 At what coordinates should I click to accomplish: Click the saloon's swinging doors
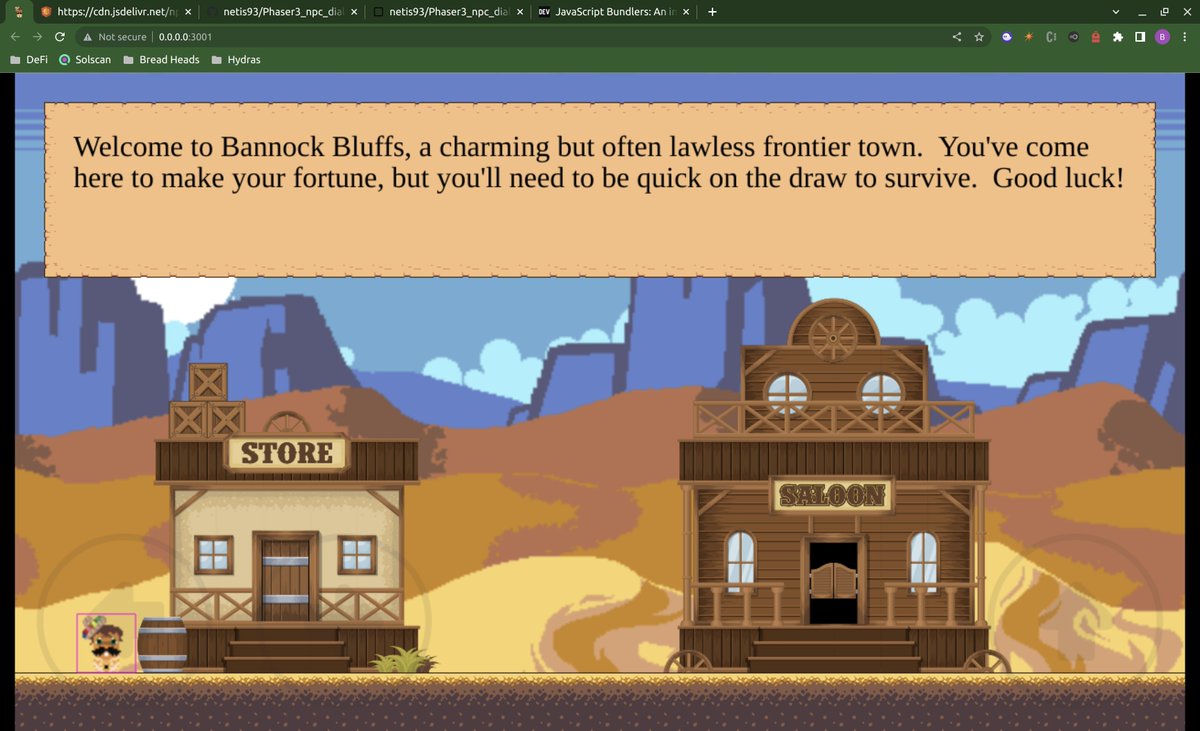point(833,580)
